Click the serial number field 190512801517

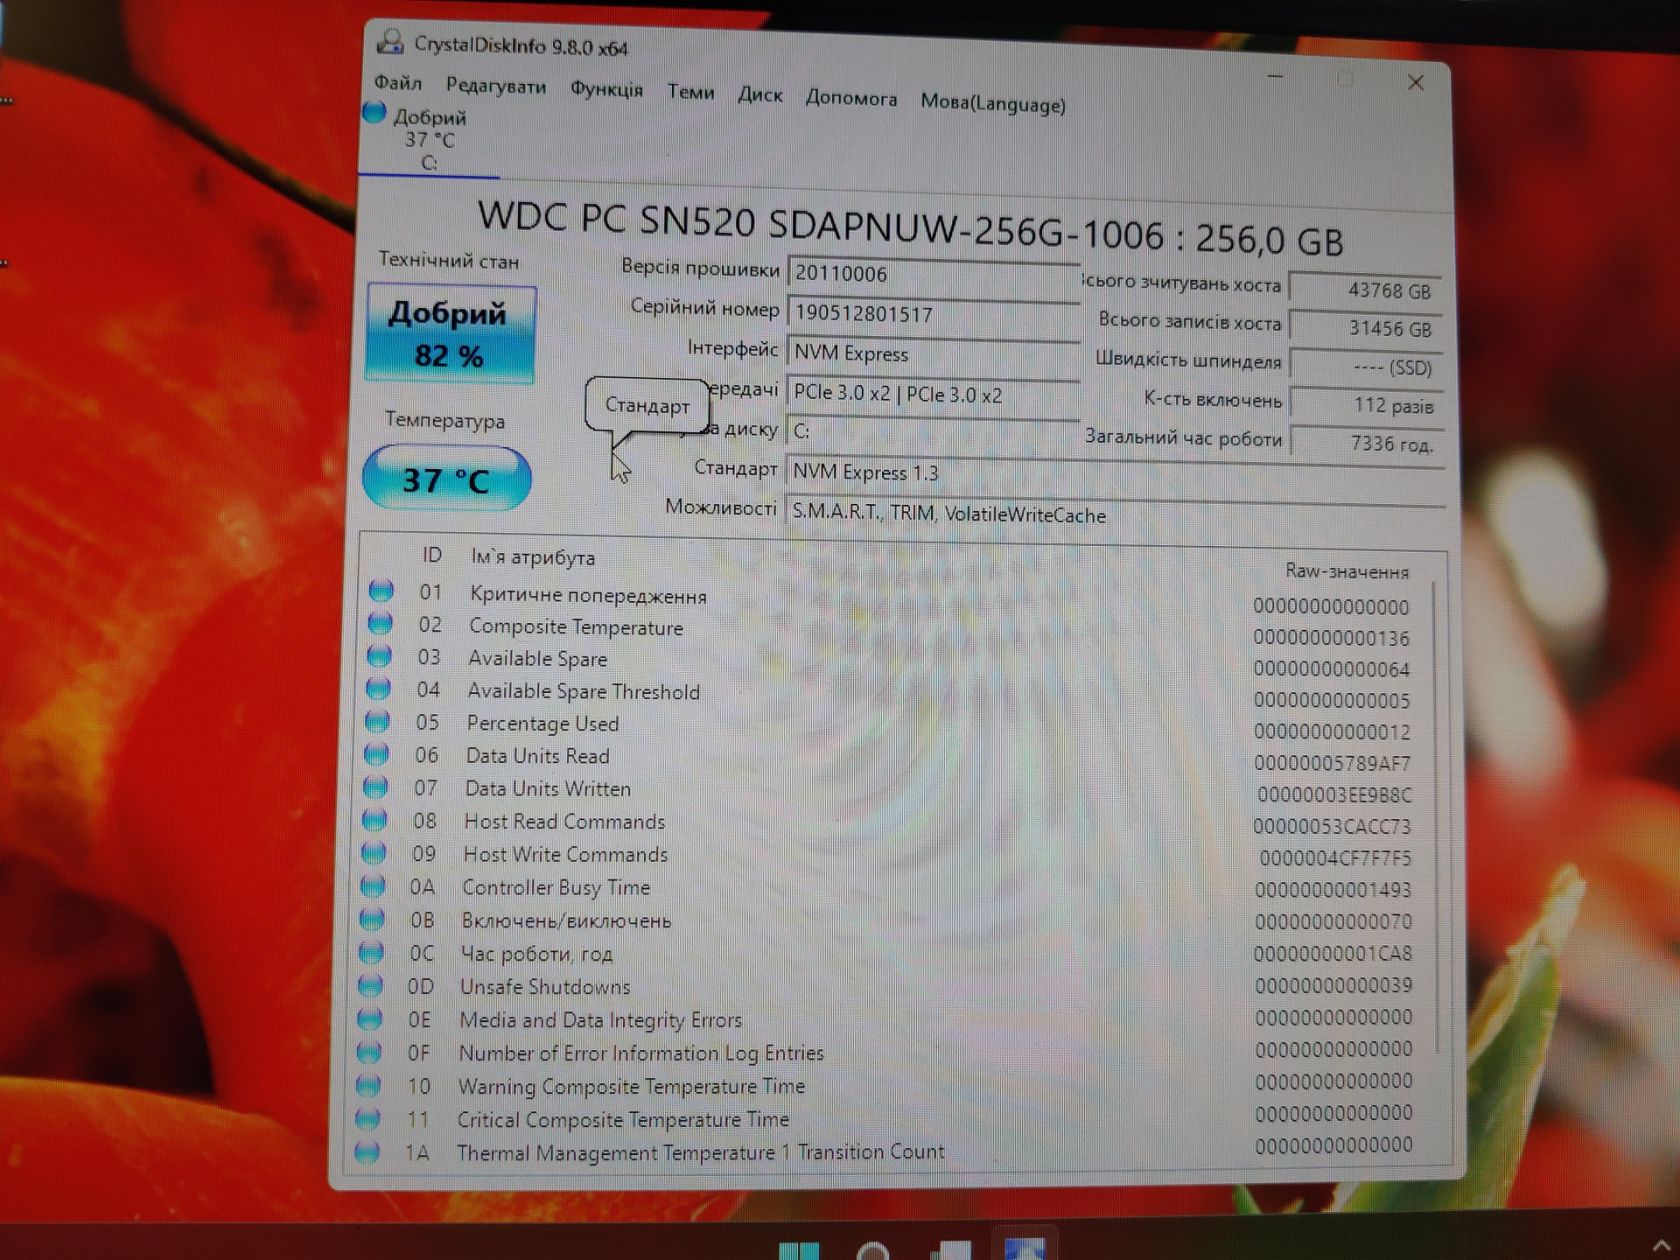(x=933, y=314)
